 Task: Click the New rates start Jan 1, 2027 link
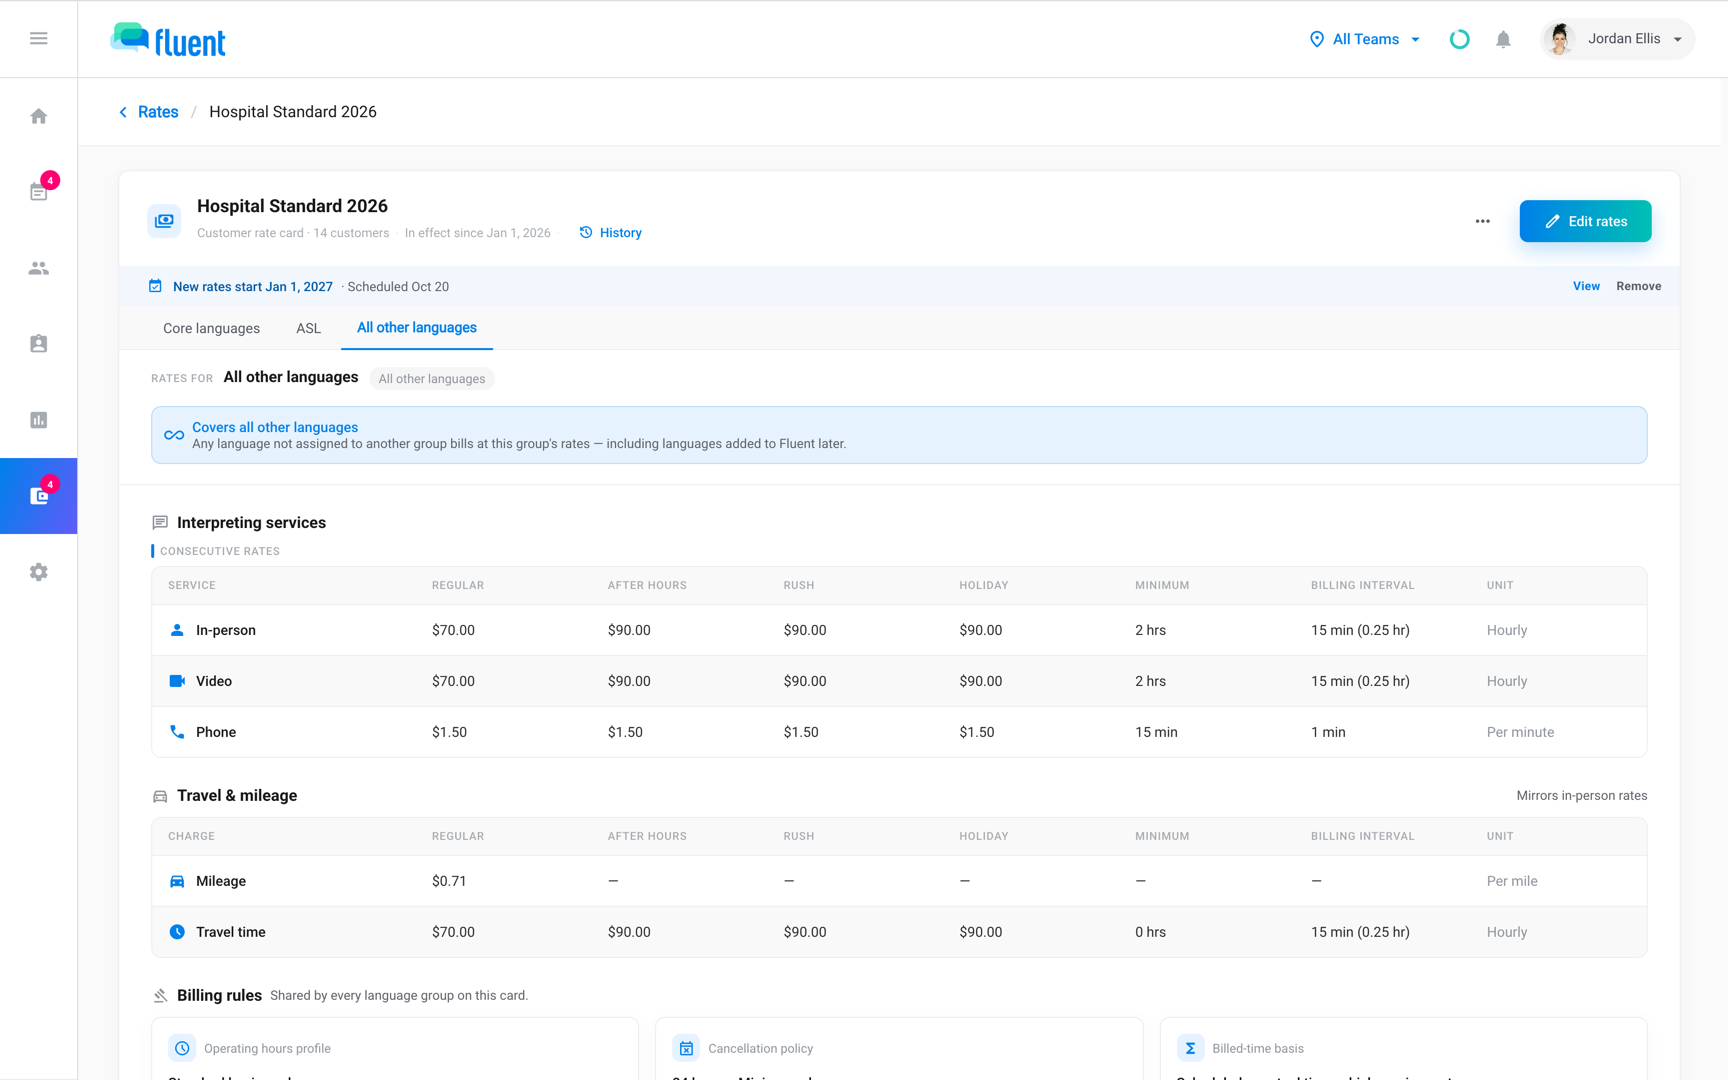click(253, 286)
